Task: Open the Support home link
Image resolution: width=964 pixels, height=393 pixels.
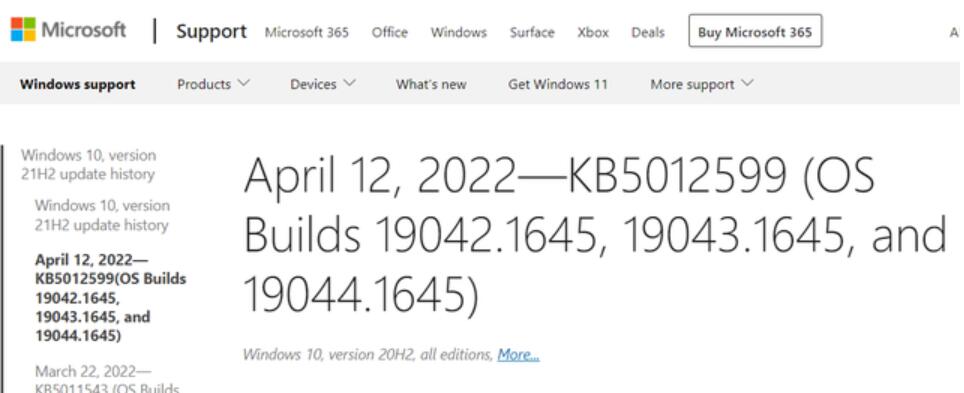Action: click(x=211, y=31)
